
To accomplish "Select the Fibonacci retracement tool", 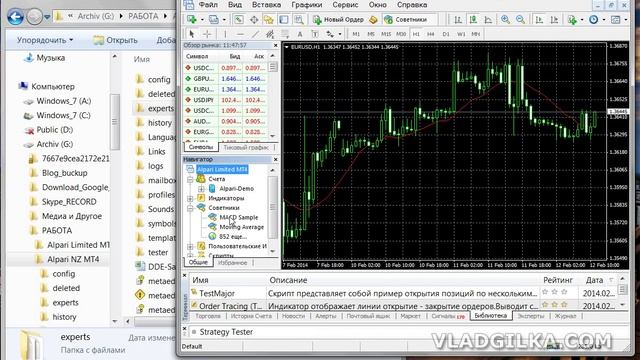I will click(x=285, y=34).
